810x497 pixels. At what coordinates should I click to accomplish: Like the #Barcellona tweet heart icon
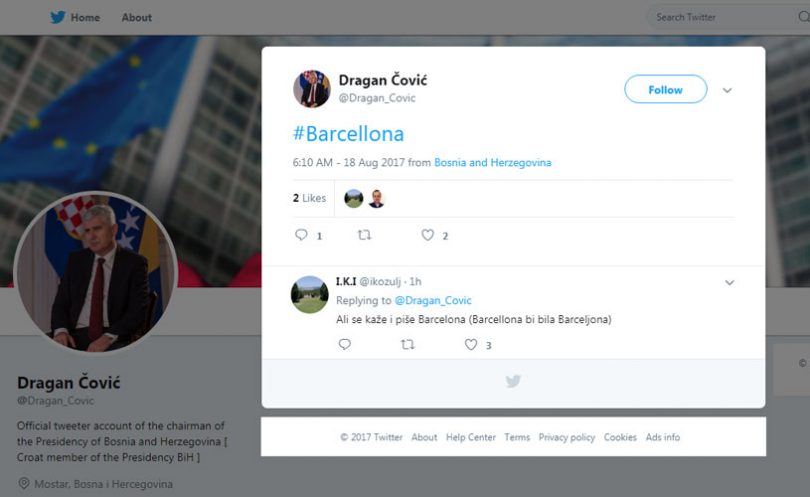(x=428, y=235)
